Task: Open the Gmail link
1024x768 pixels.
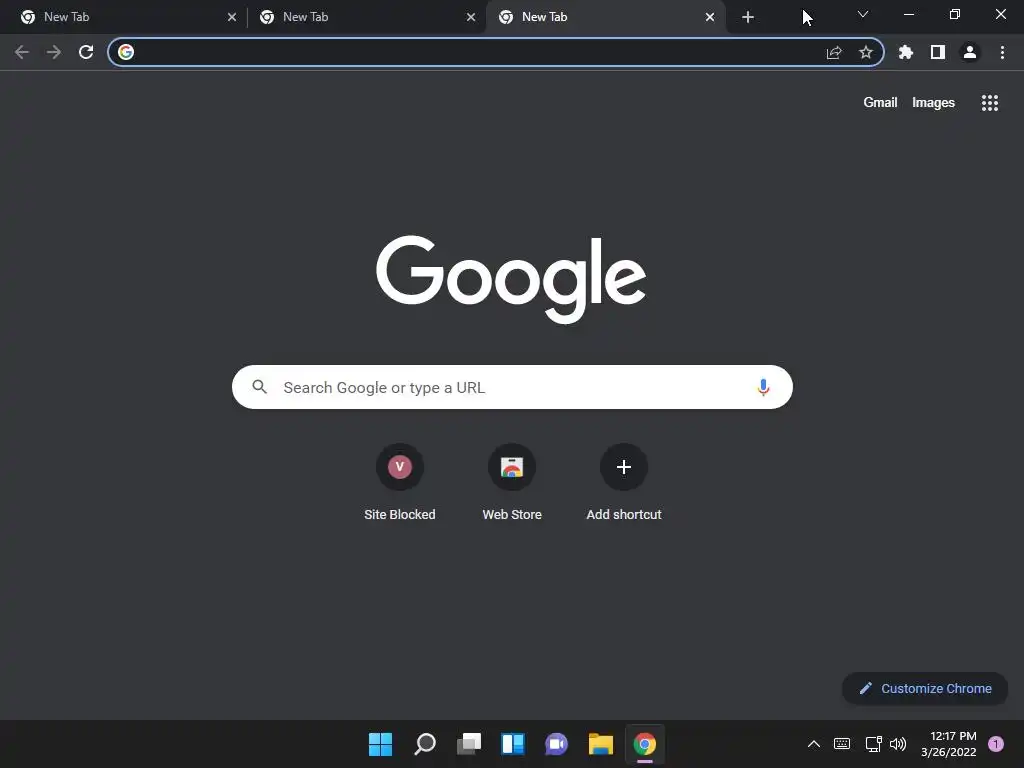Action: 880,103
